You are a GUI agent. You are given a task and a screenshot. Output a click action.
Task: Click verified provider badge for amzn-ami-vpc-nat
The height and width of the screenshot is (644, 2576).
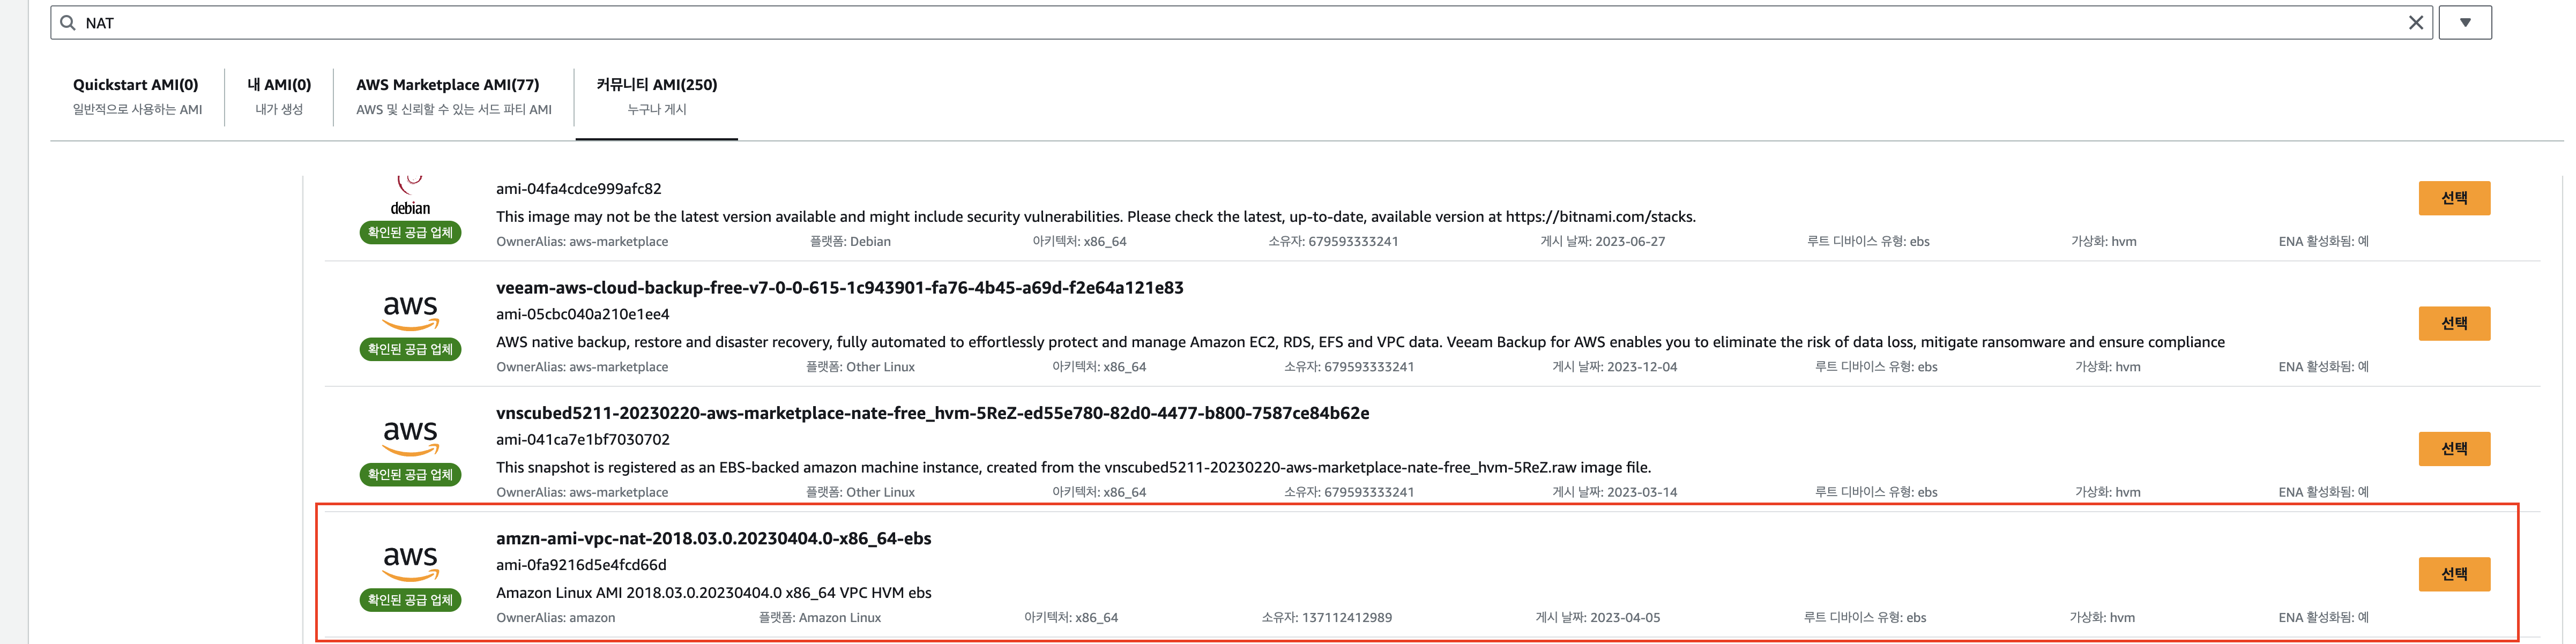410,600
